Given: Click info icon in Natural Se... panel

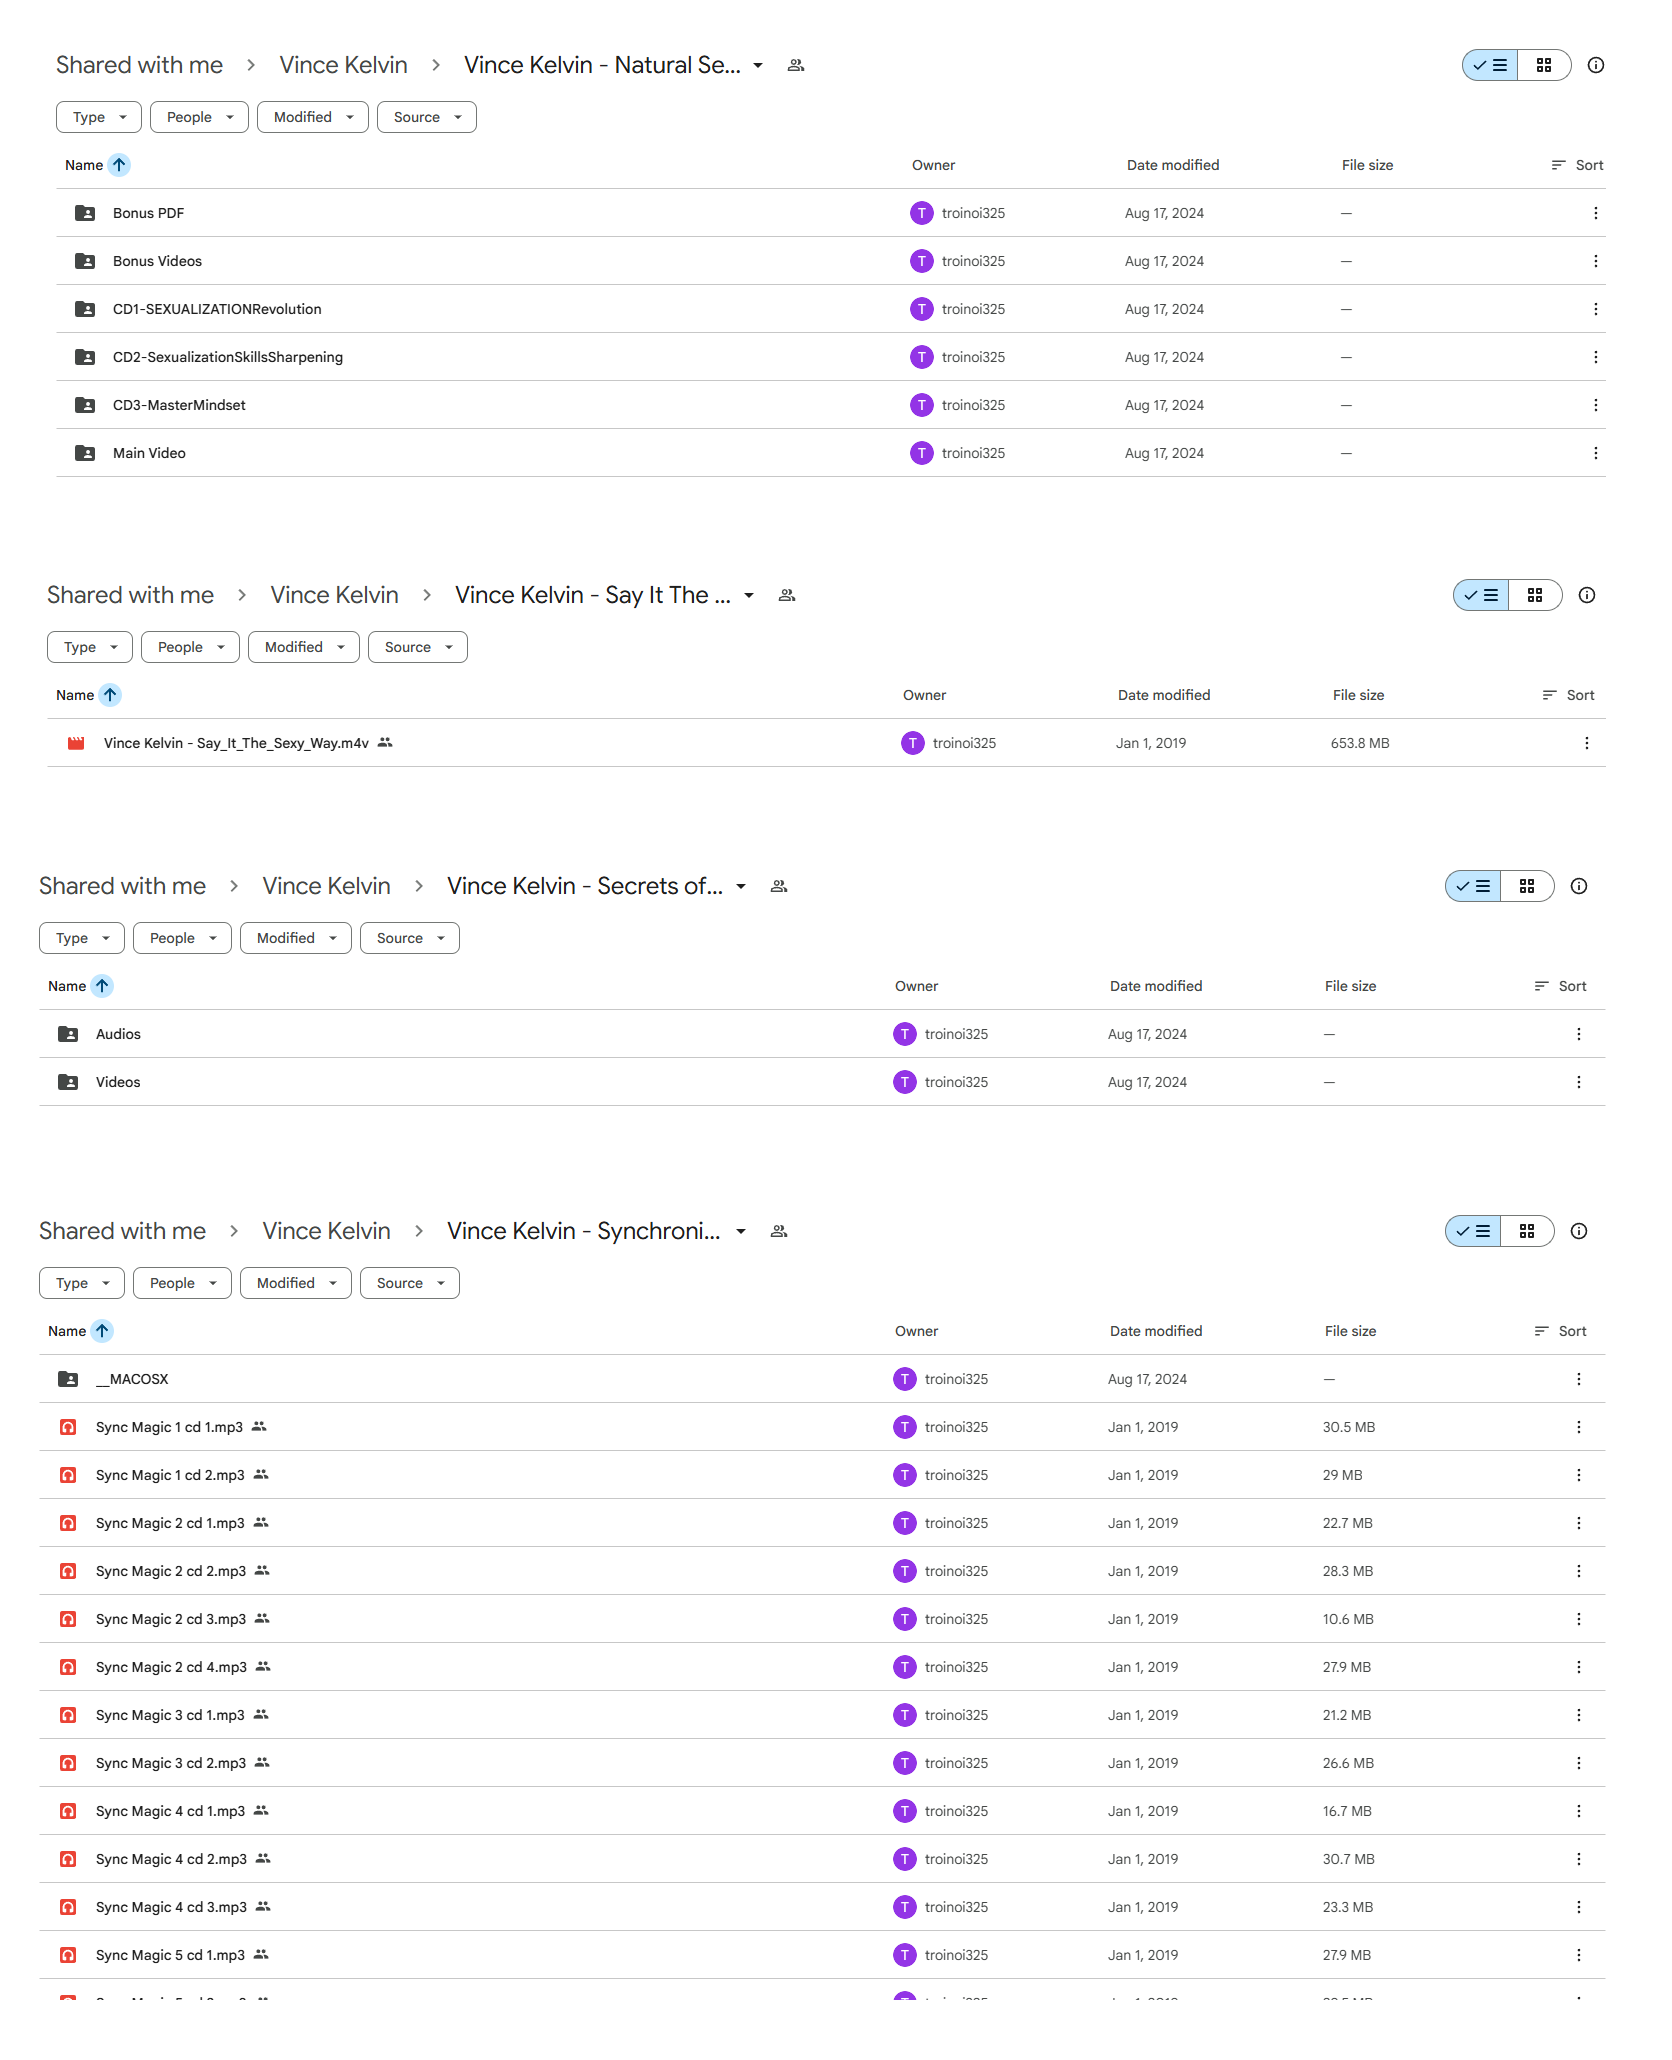Looking at the screenshot, I should [x=1596, y=65].
